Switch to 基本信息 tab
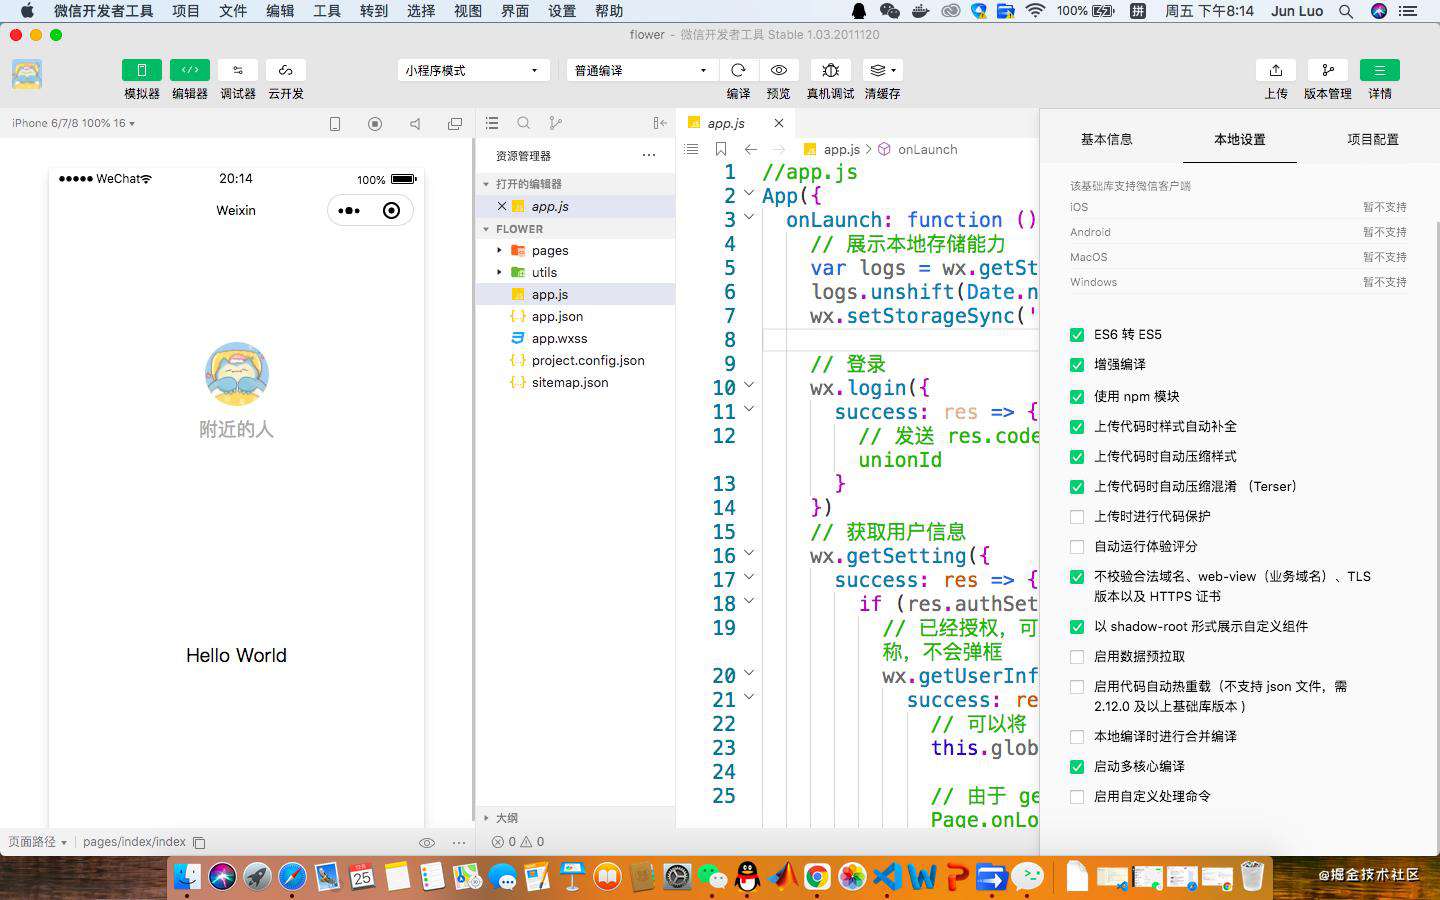The width and height of the screenshot is (1440, 900). [1106, 139]
